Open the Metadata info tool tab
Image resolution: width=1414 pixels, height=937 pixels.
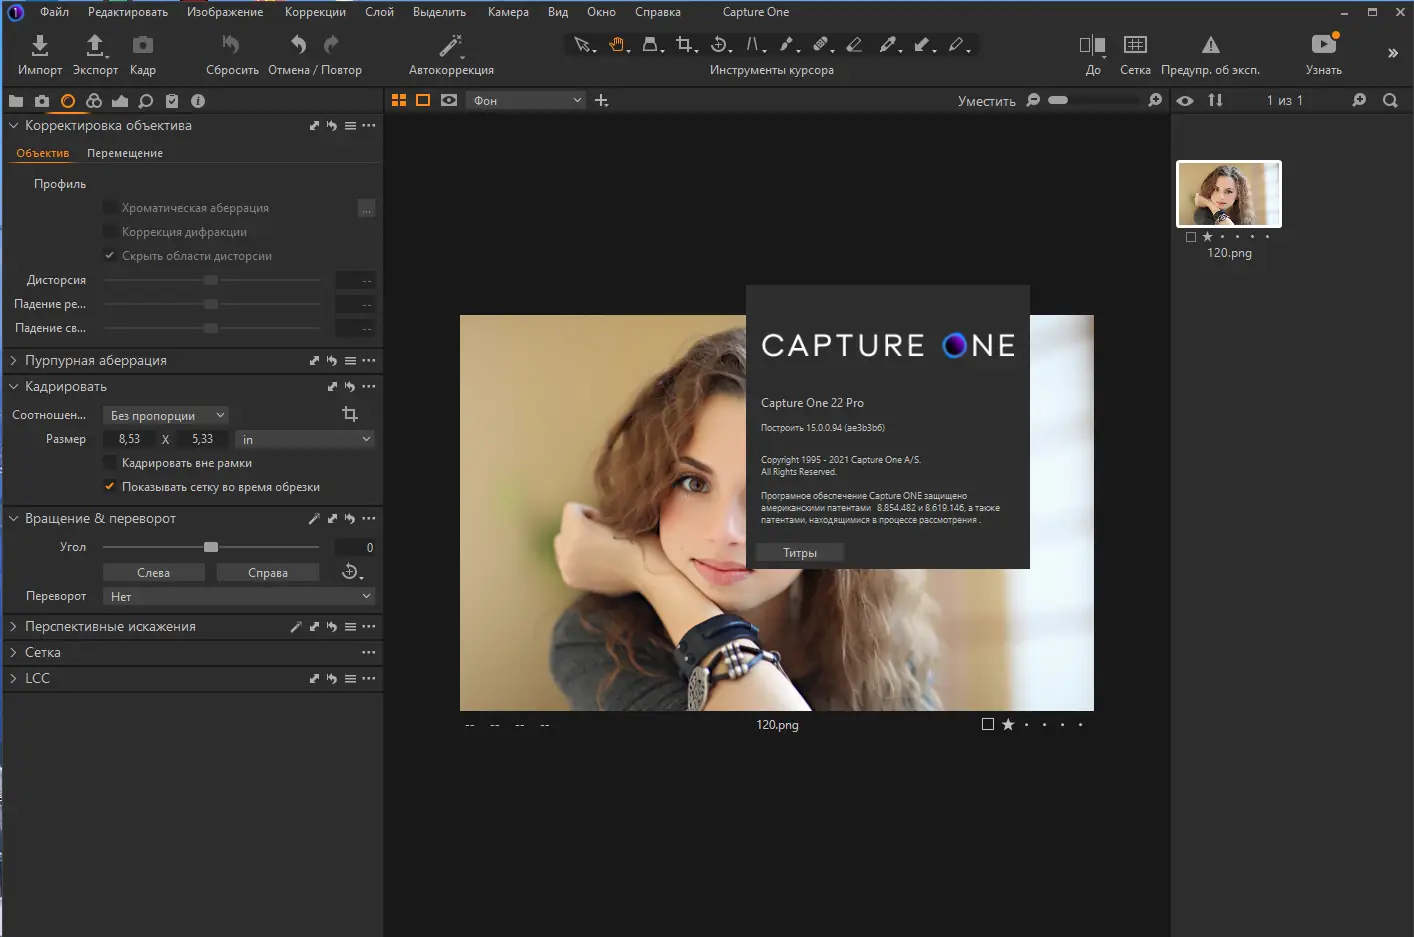(x=198, y=100)
